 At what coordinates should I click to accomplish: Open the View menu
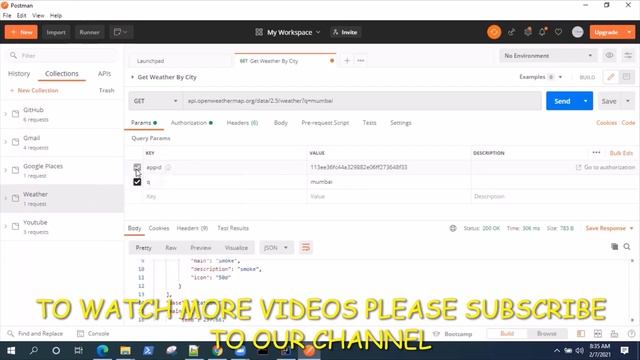click(x=38, y=16)
